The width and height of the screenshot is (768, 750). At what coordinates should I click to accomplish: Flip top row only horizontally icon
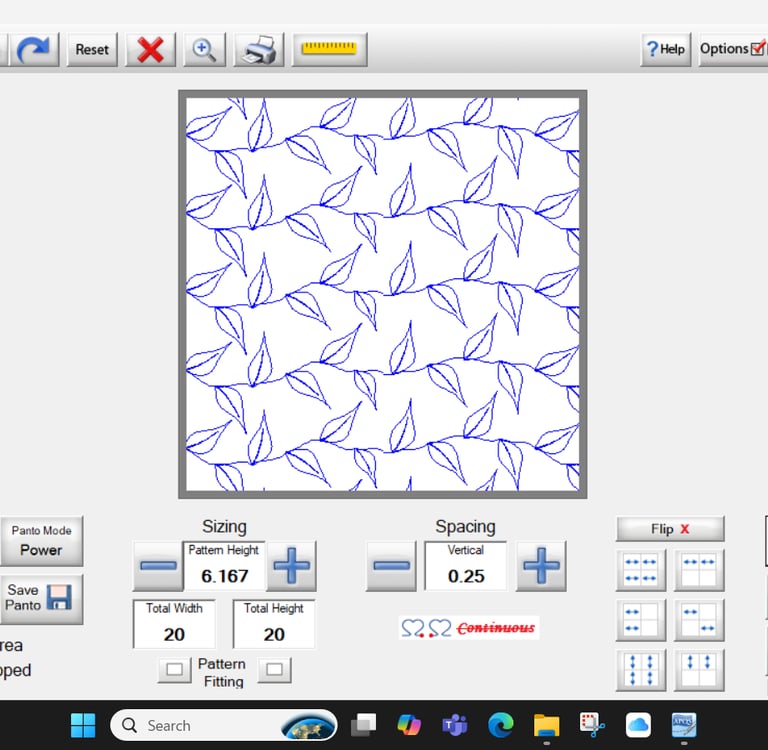699,570
